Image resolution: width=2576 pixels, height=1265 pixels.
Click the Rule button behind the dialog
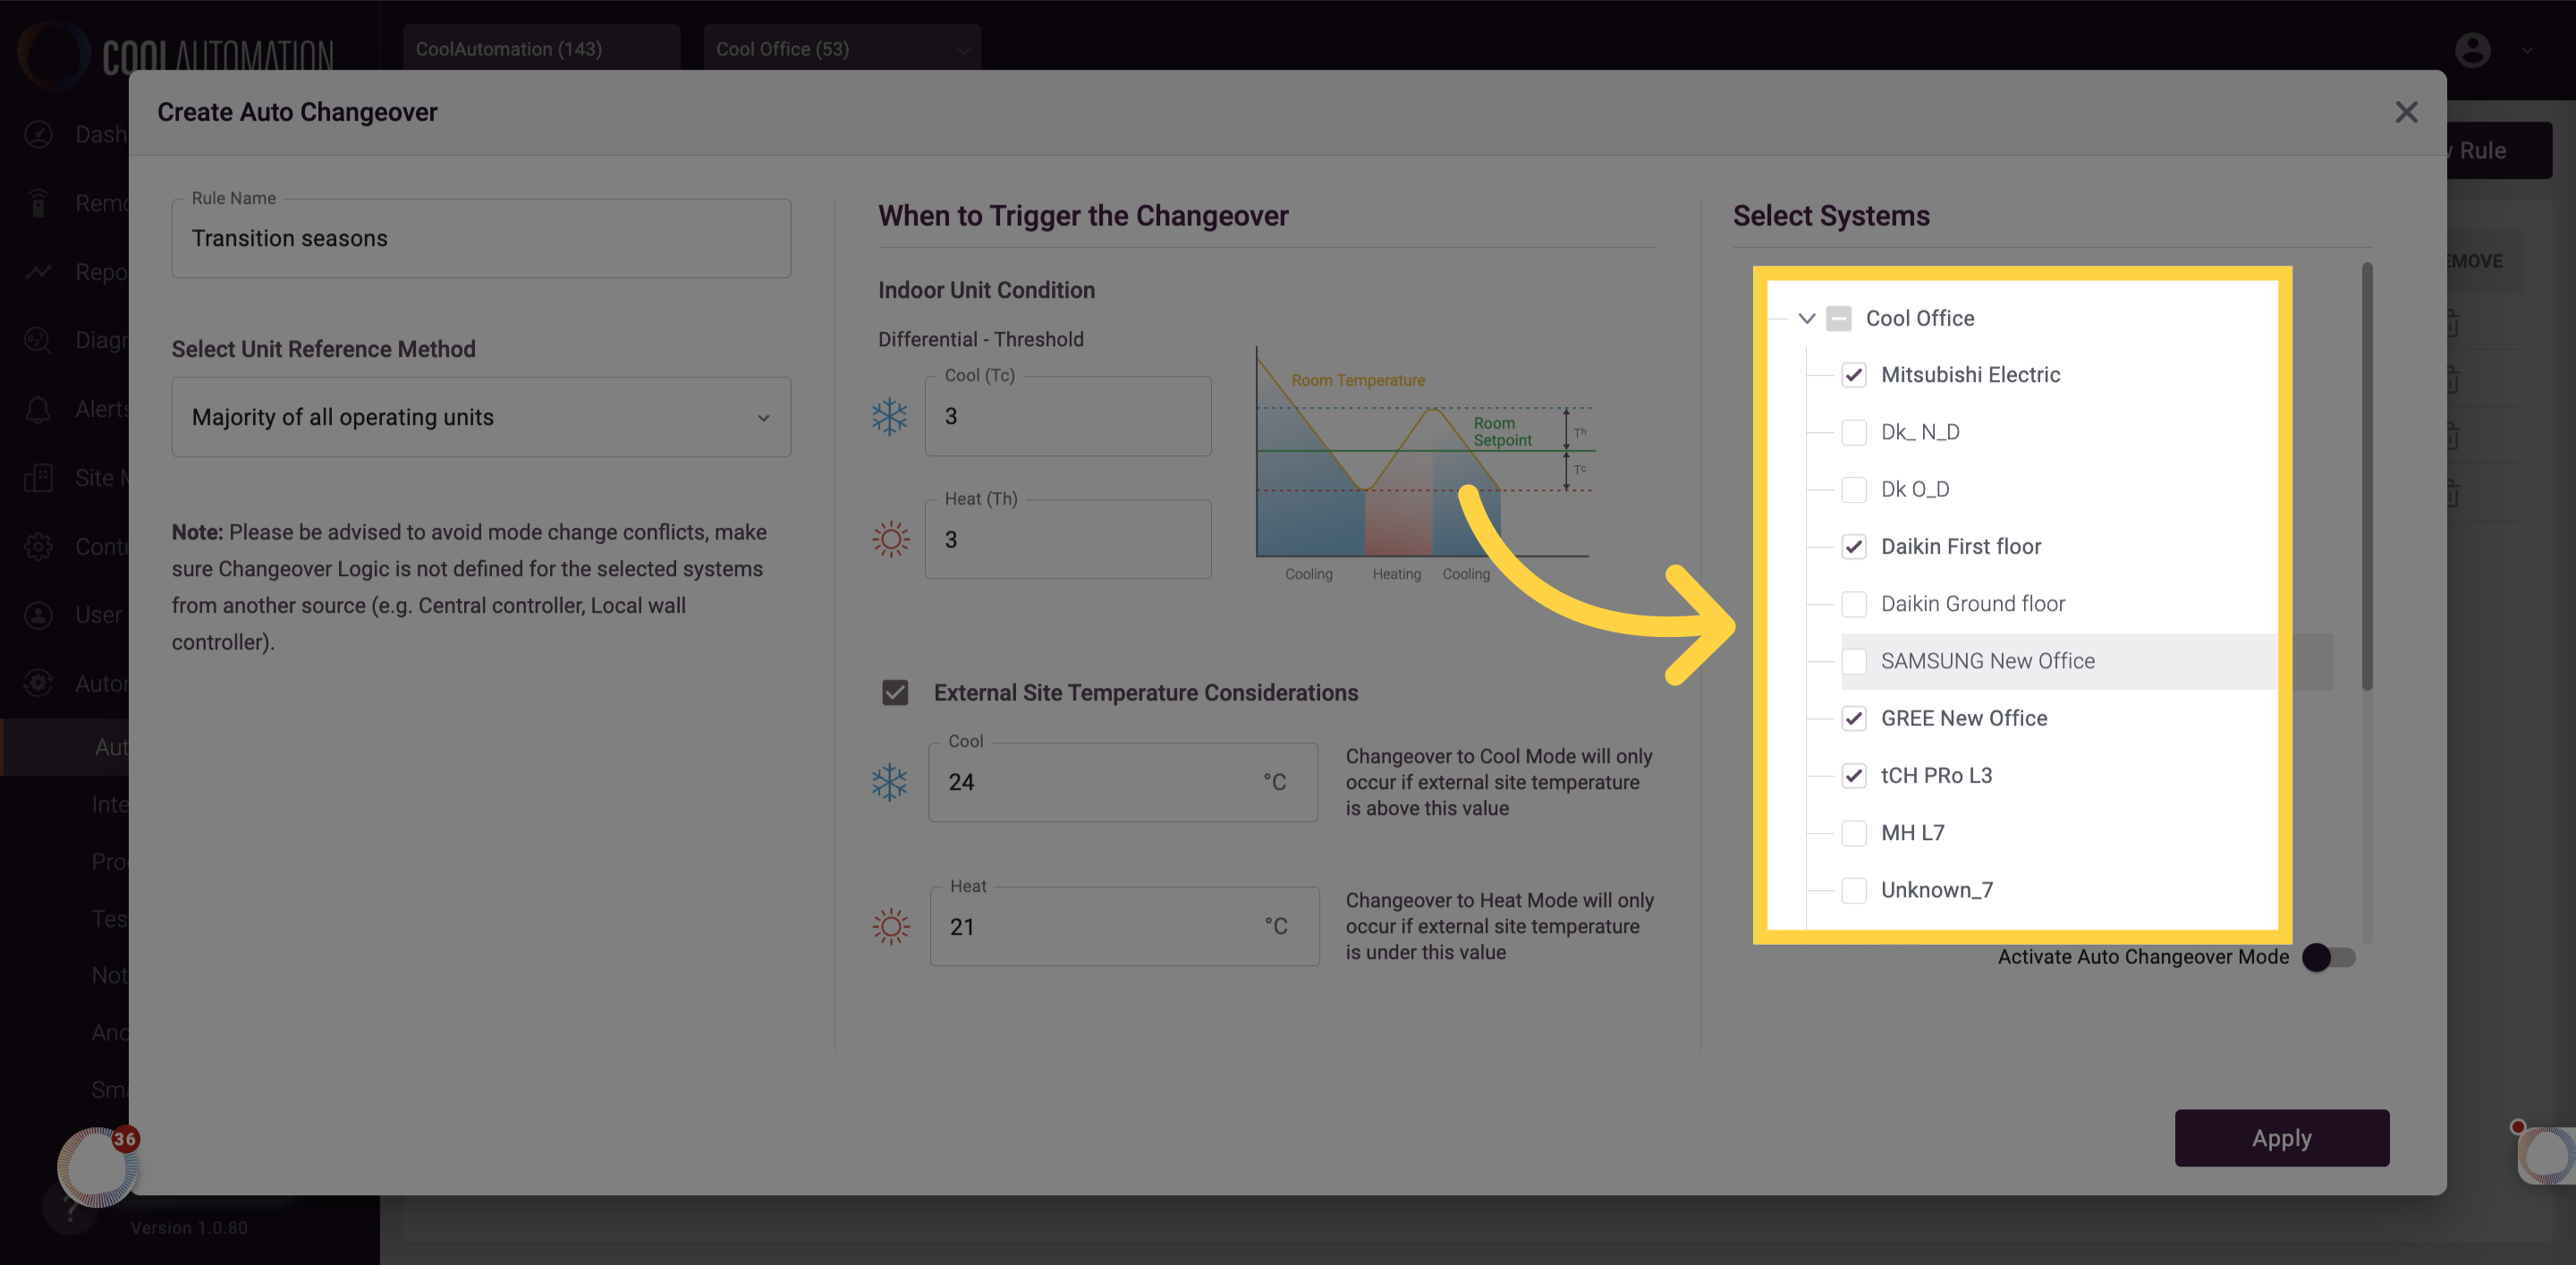[x=2498, y=150]
